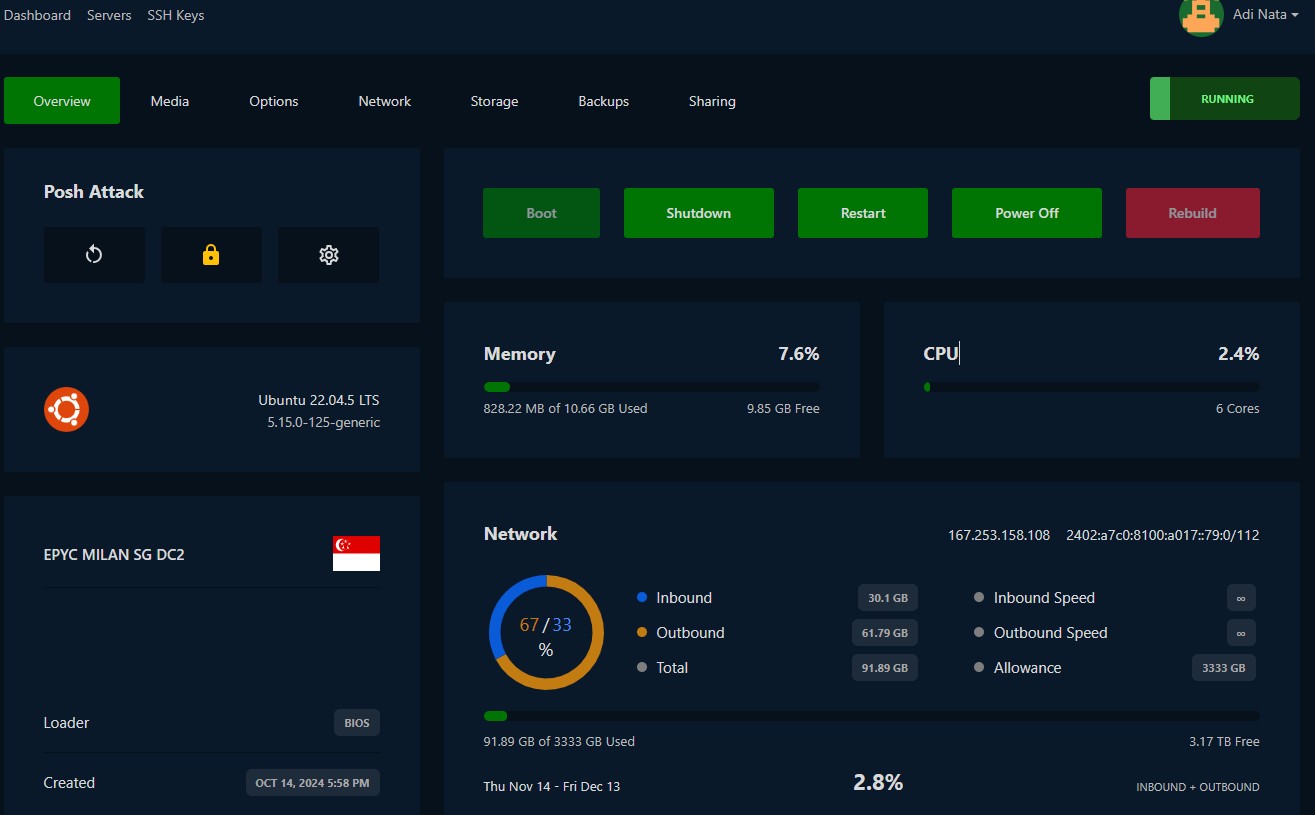Switch to the Media tab
The height and width of the screenshot is (815, 1315).
[169, 101]
